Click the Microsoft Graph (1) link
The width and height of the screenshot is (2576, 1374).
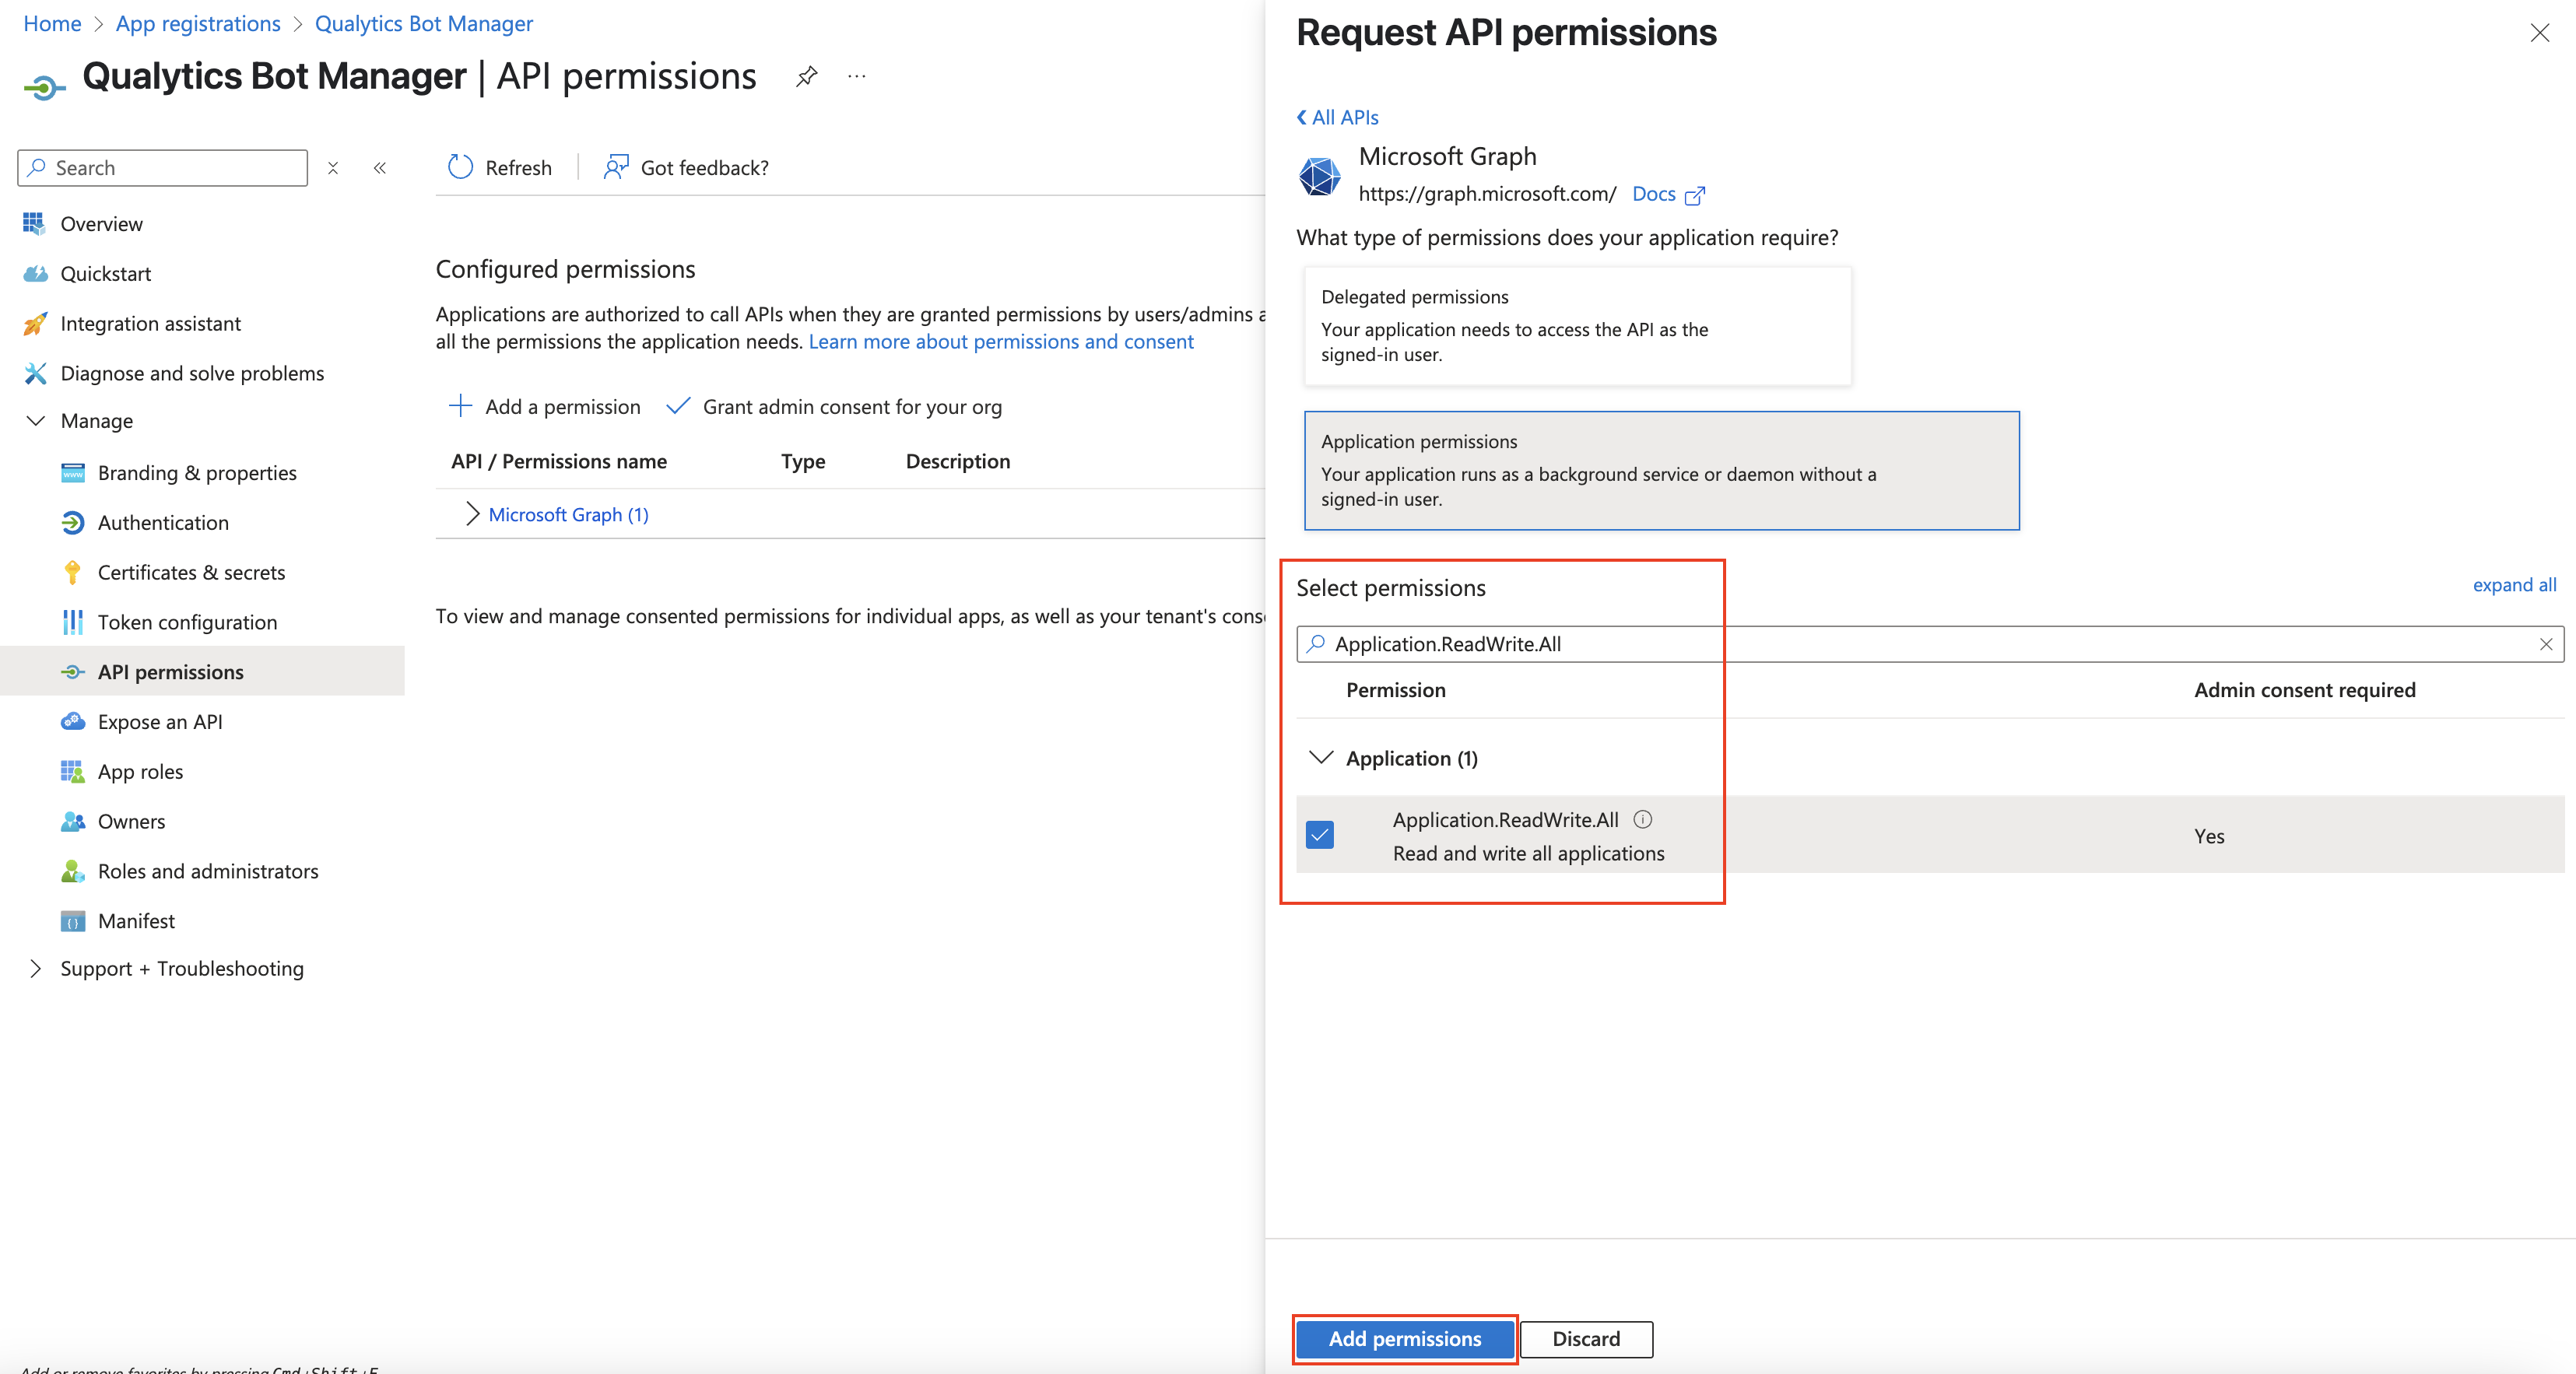pos(568,515)
